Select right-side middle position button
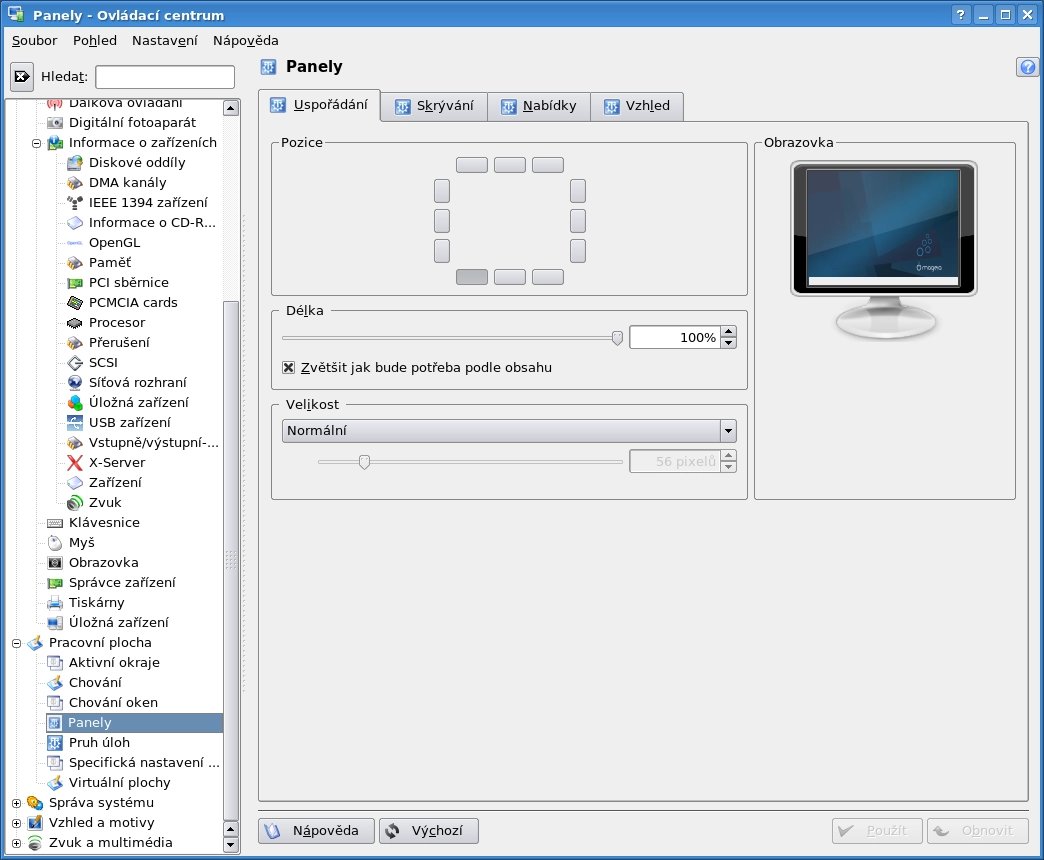The image size is (1044, 860). point(578,221)
